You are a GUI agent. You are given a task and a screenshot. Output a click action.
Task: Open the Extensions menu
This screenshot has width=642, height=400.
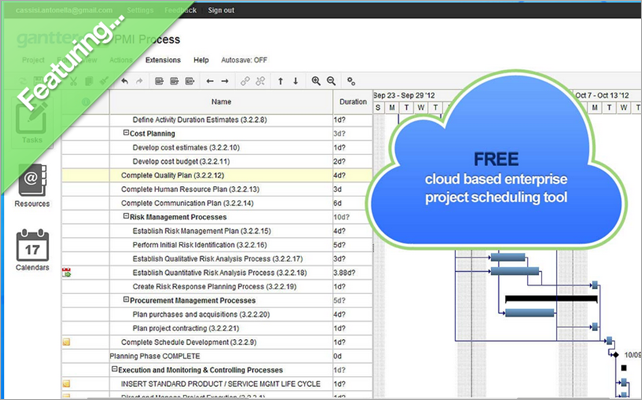click(x=163, y=60)
